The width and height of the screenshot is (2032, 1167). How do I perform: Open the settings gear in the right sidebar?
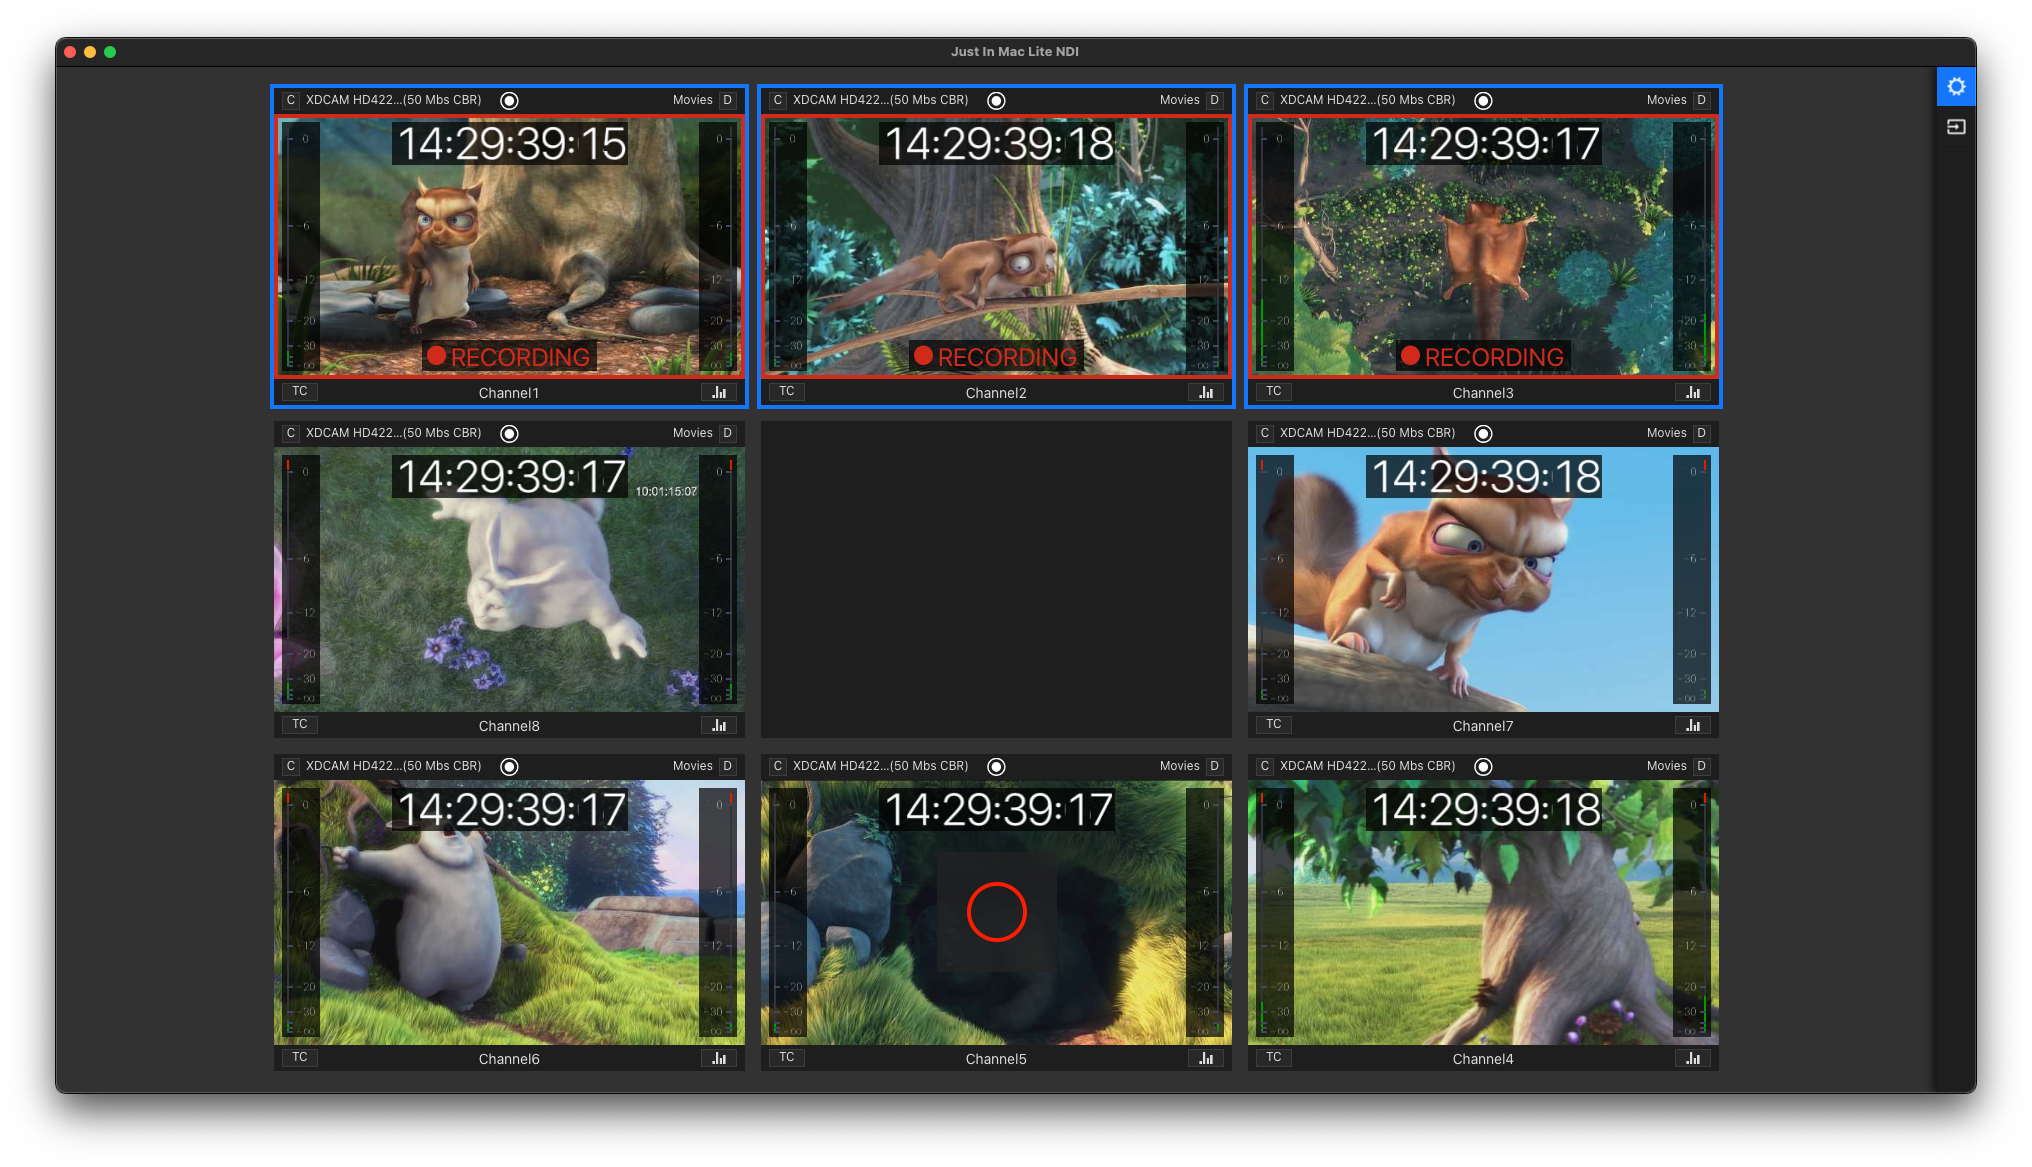tap(1956, 87)
